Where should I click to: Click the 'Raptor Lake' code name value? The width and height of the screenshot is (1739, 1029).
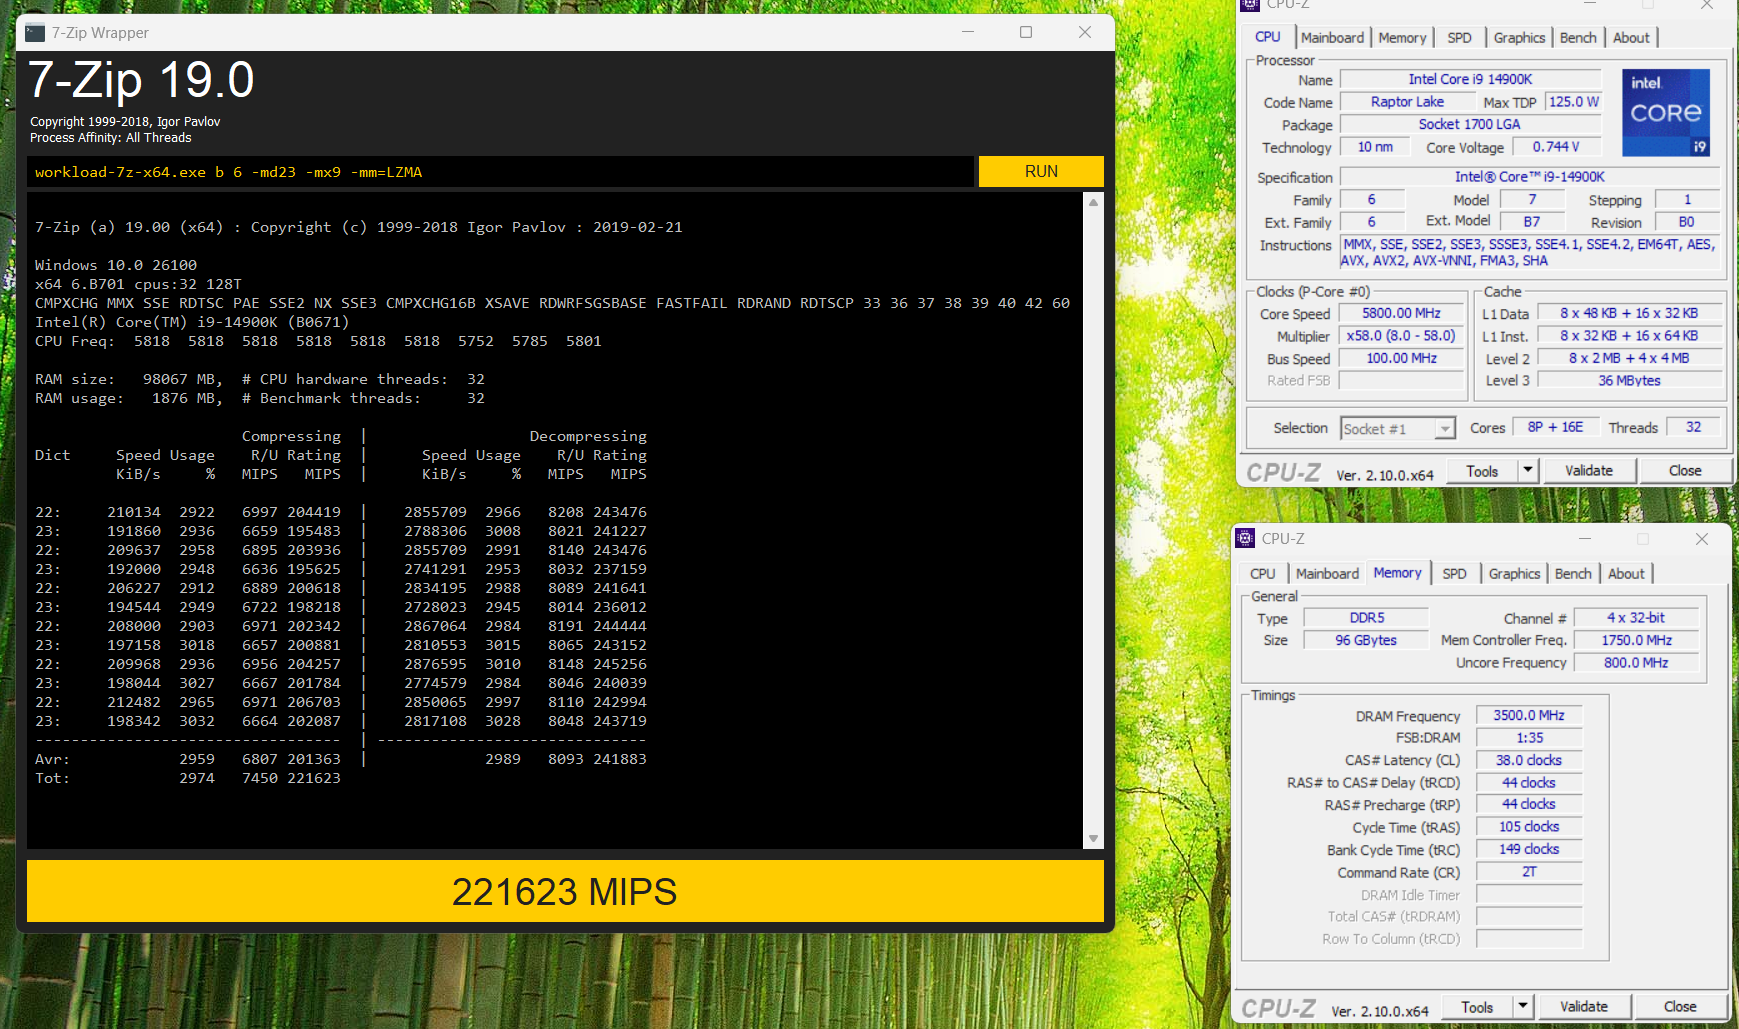click(x=1407, y=102)
